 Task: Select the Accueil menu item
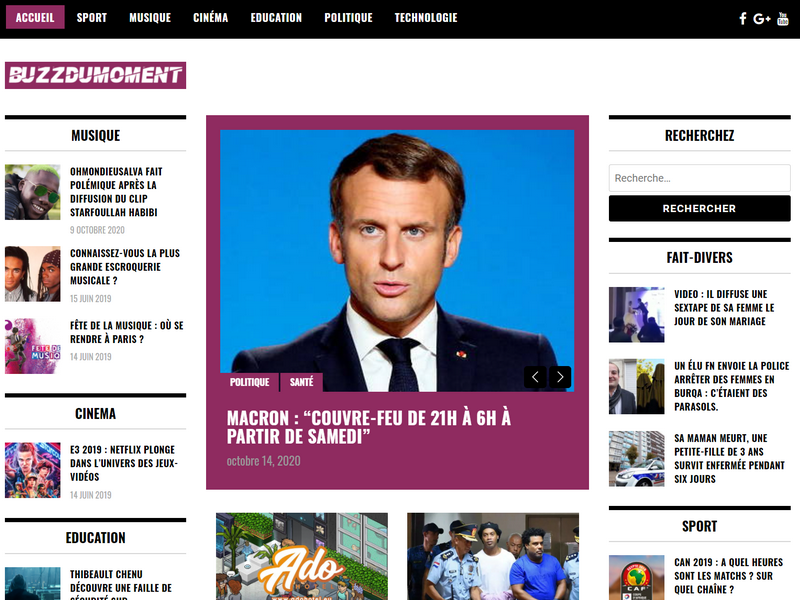pyautogui.click(x=35, y=17)
